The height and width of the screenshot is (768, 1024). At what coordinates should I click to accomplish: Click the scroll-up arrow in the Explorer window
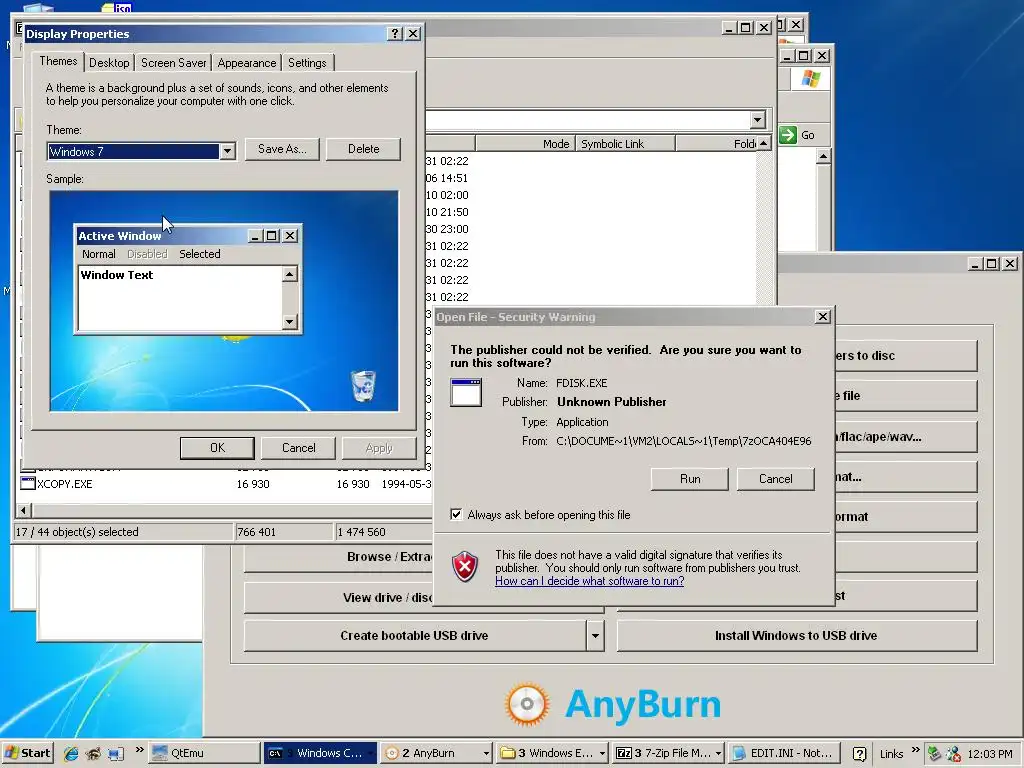coord(823,156)
